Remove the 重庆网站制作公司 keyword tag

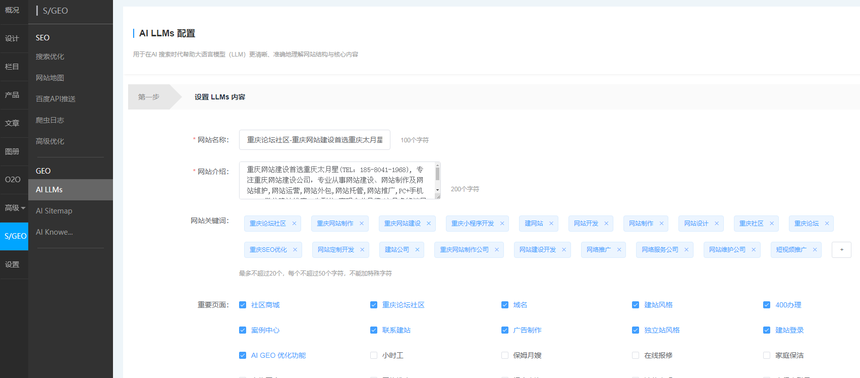pyautogui.click(x=496, y=250)
